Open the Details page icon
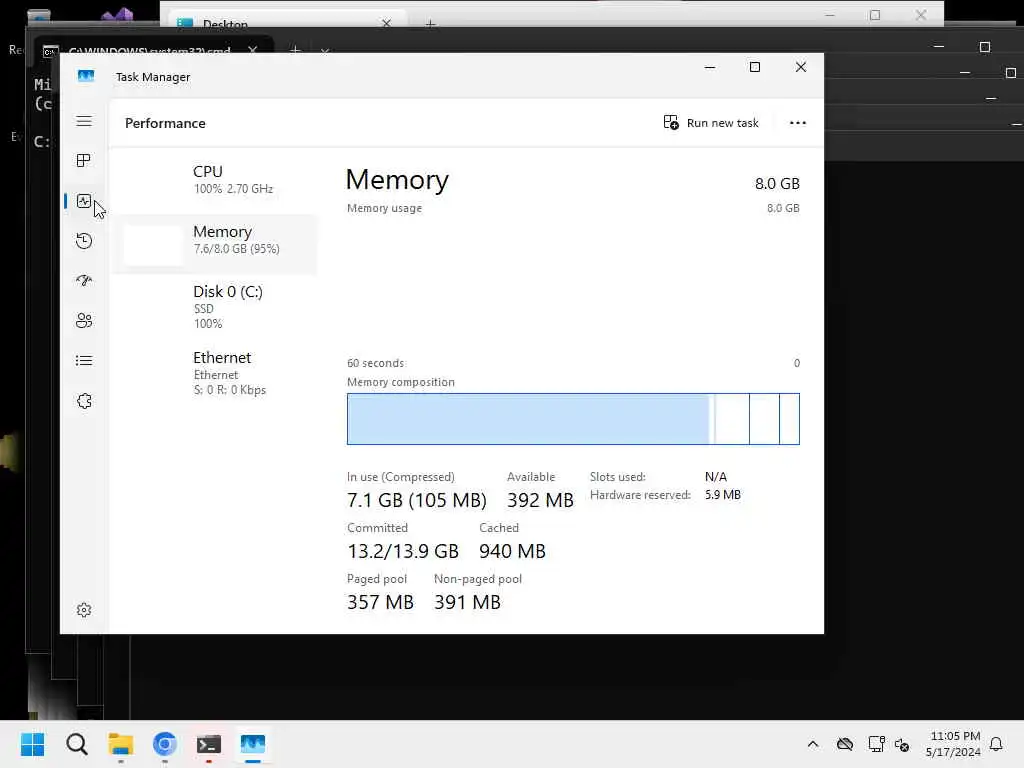1024x768 pixels. 84,360
